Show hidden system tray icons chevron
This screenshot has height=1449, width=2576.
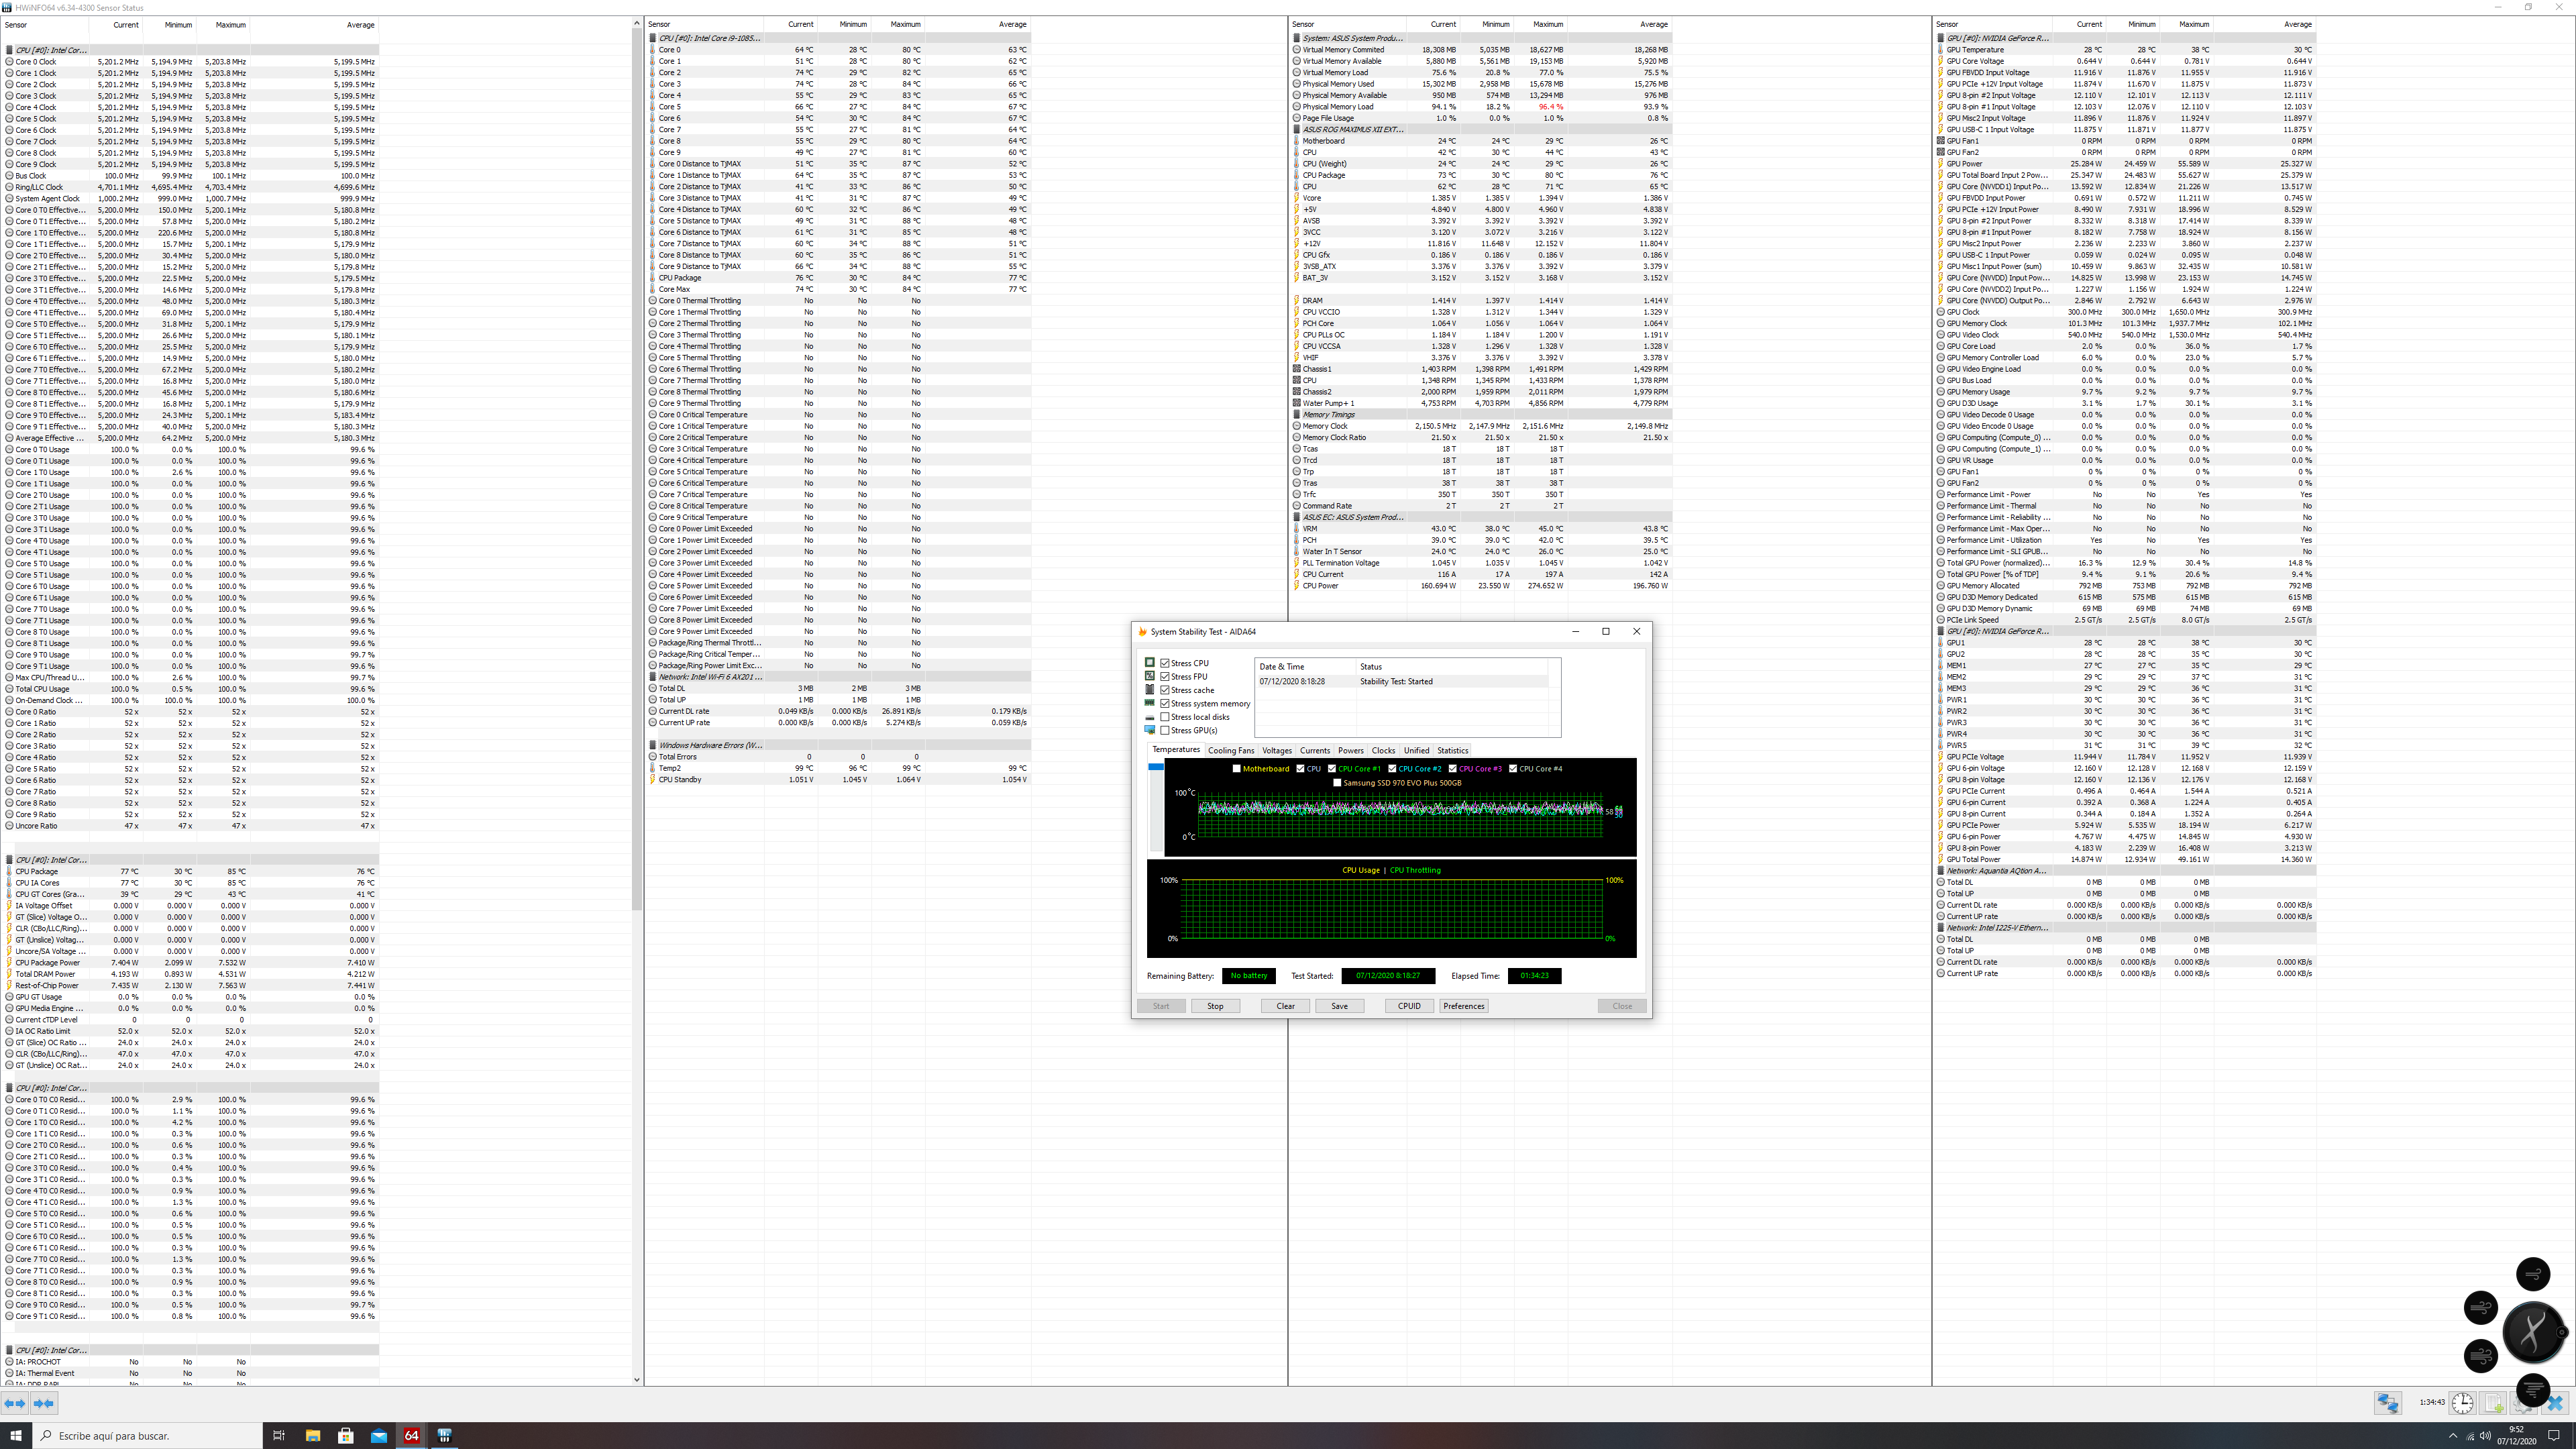point(2453,1436)
